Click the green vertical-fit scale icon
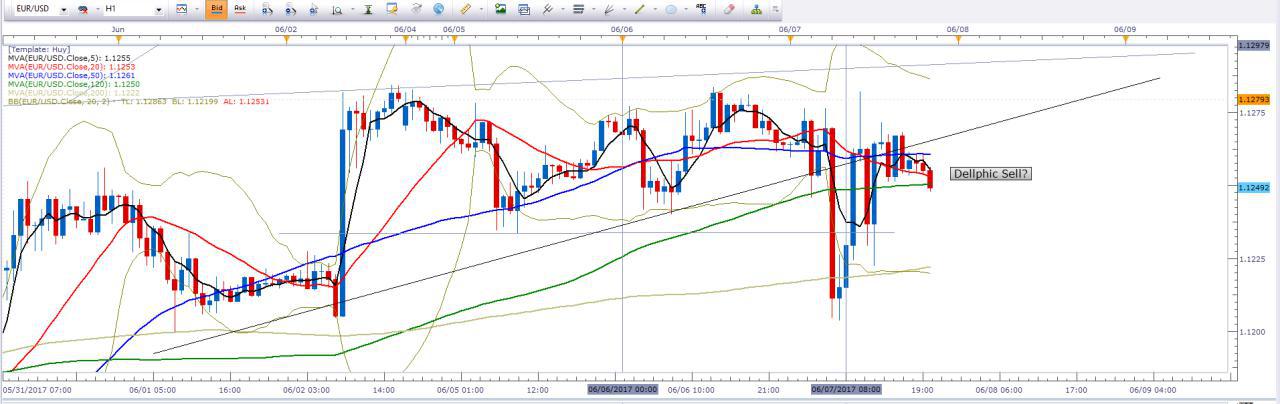The width and height of the screenshot is (1280, 404). click(x=368, y=9)
